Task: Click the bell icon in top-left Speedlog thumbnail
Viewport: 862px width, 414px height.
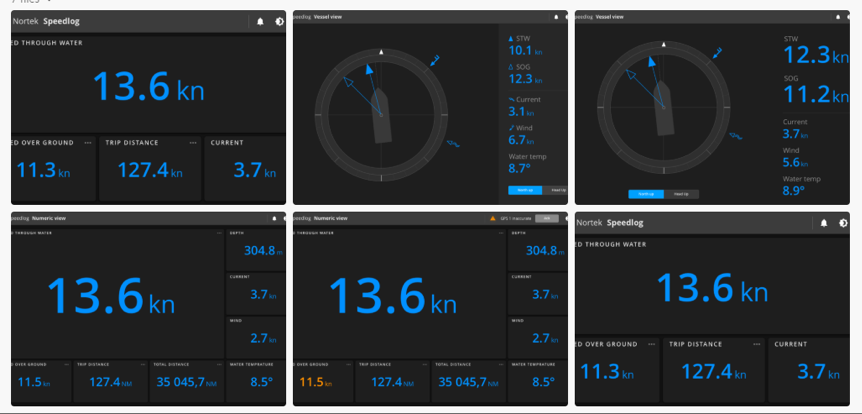Action: pos(261,22)
